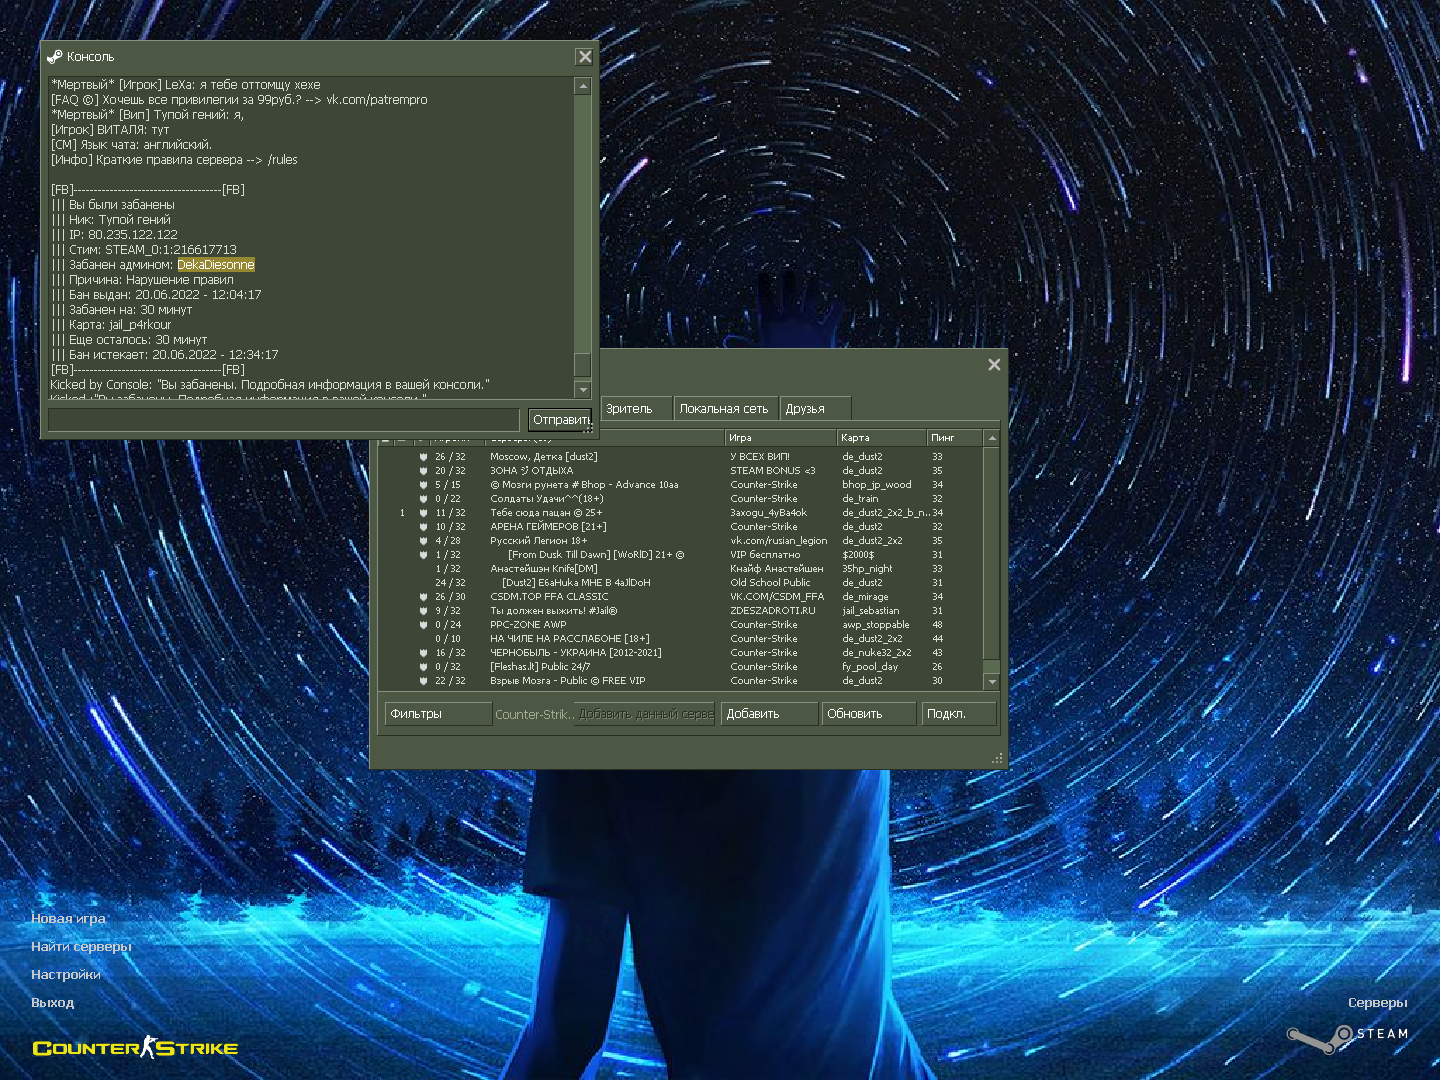The width and height of the screenshot is (1440, 1080).
Task: Click the Отправить button in the console
Action: (560, 420)
